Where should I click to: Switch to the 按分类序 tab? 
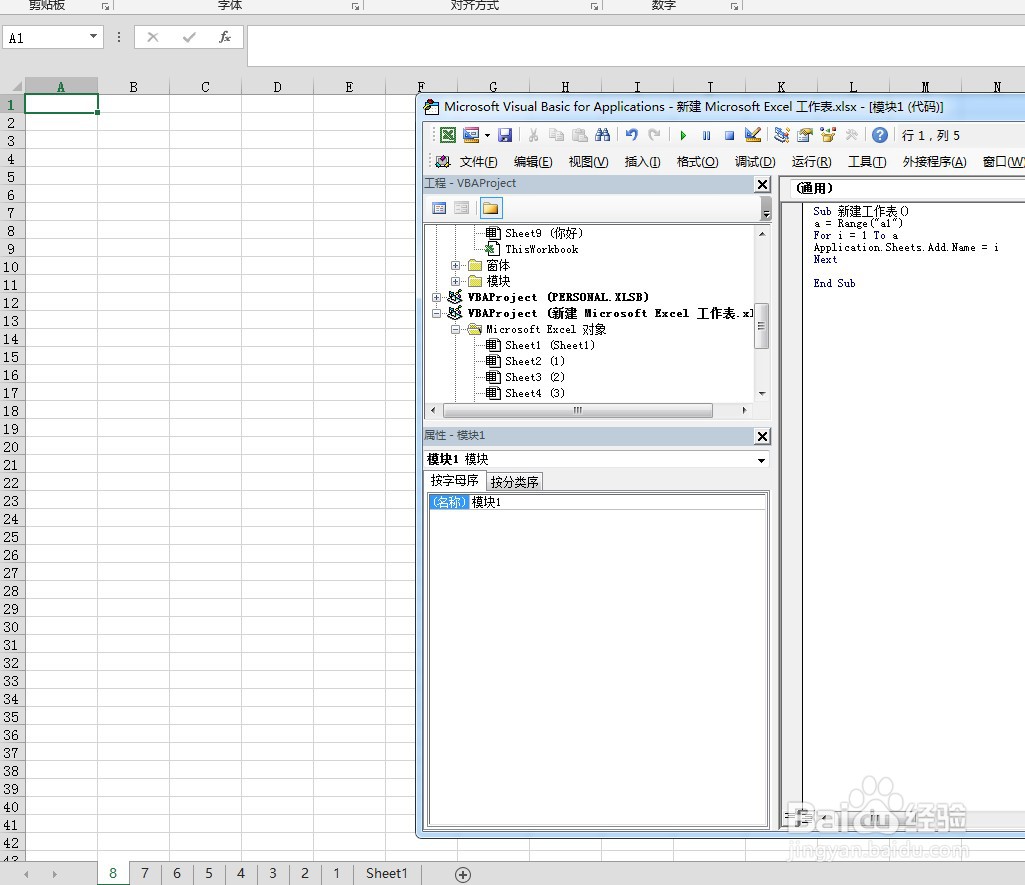pos(514,482)
